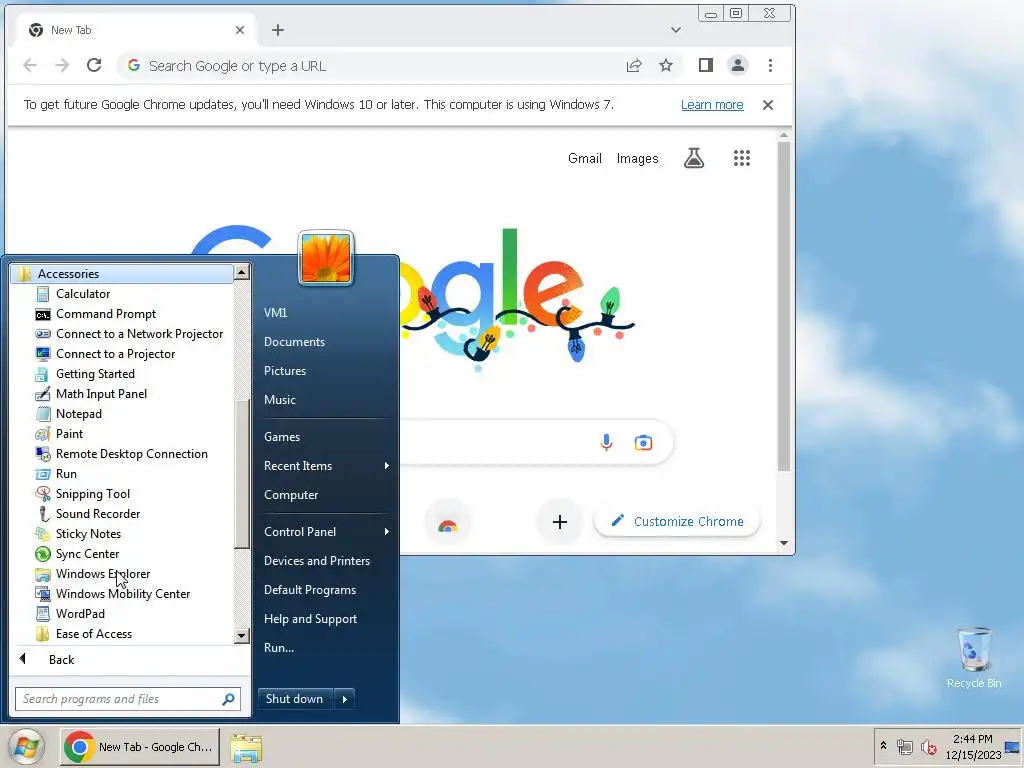Open the tab search dropdown

[676, 30]
